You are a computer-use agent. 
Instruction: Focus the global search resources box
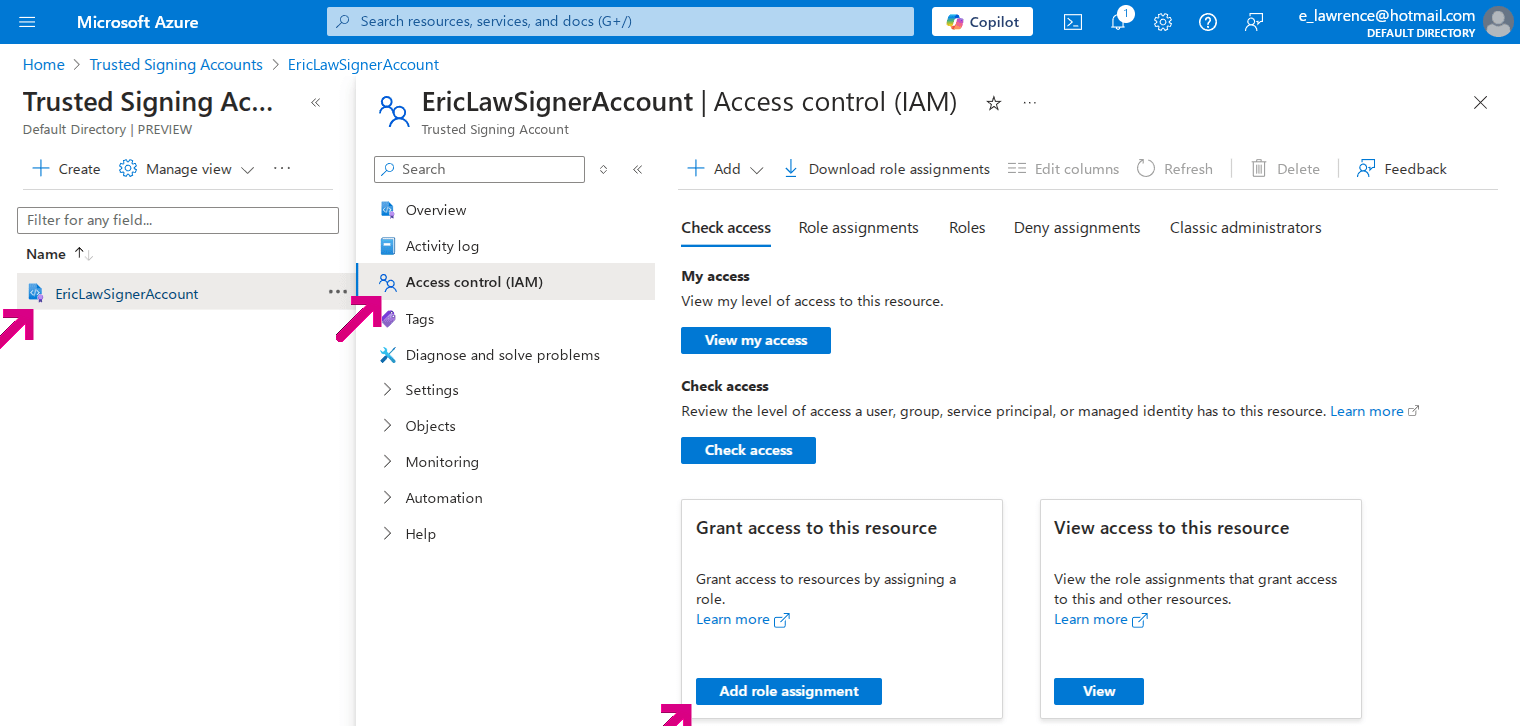point(620,21)
